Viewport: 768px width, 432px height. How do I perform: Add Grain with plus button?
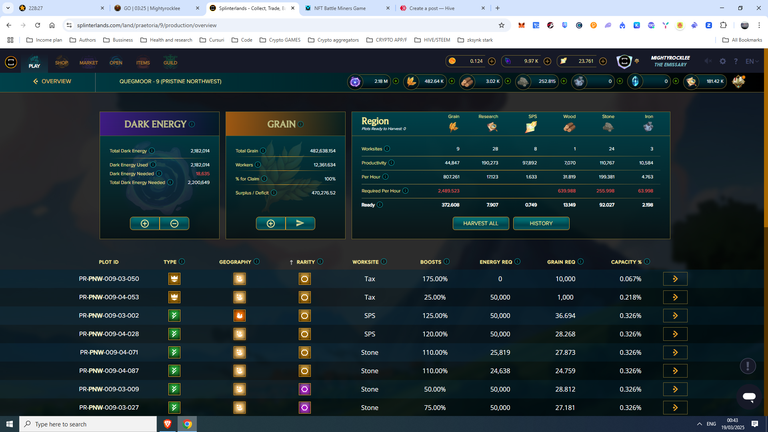271,223
